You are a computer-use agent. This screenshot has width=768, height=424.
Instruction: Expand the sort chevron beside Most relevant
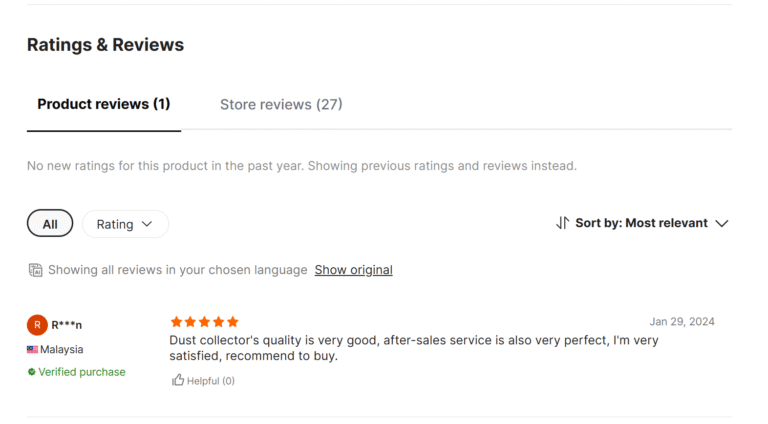click(x=722, y=223)
